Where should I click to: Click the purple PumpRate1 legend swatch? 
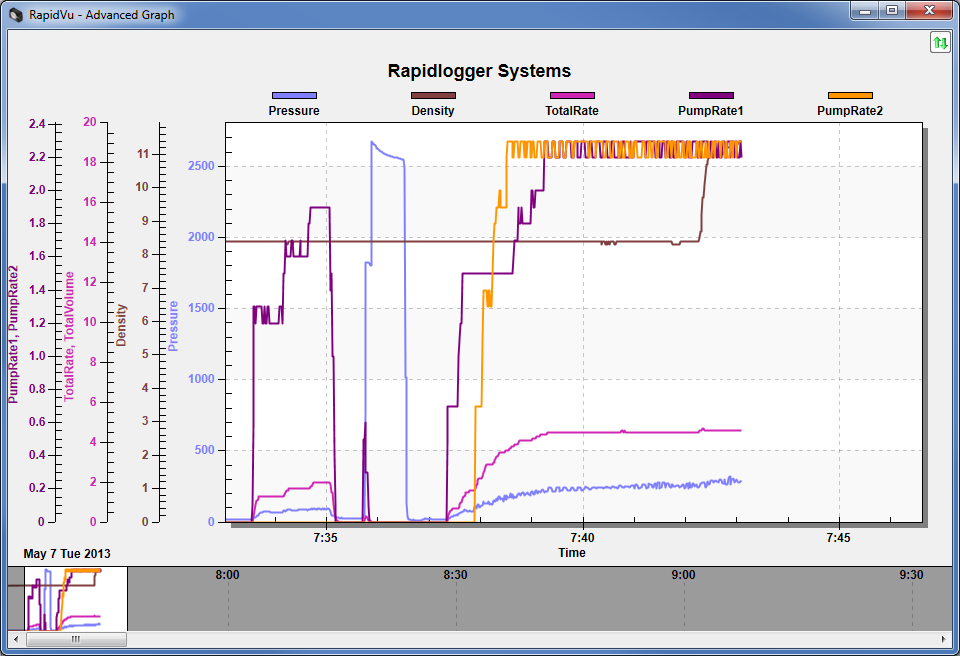point(711,96)
